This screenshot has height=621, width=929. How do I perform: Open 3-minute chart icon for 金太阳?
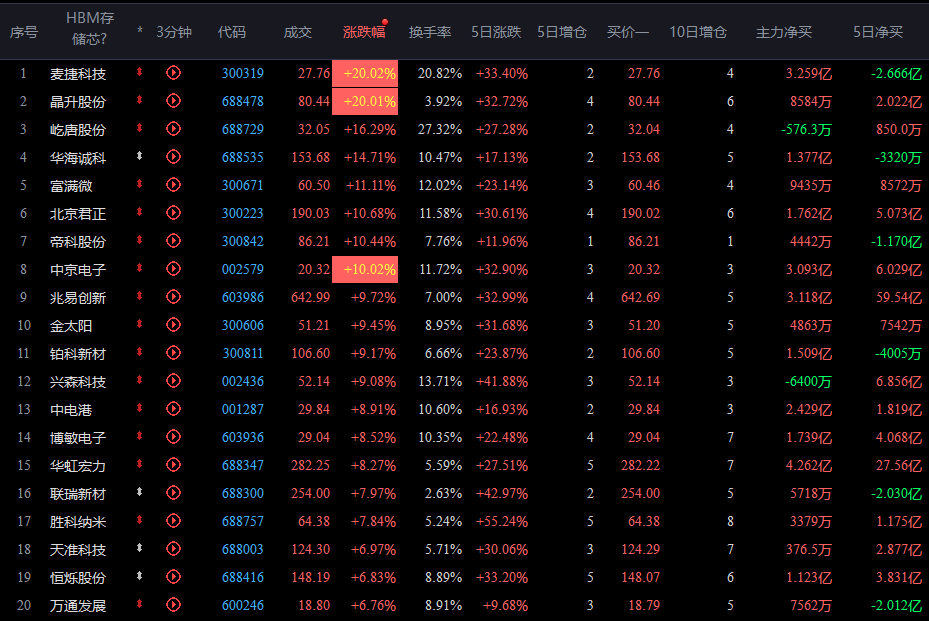tap(173, 325)
